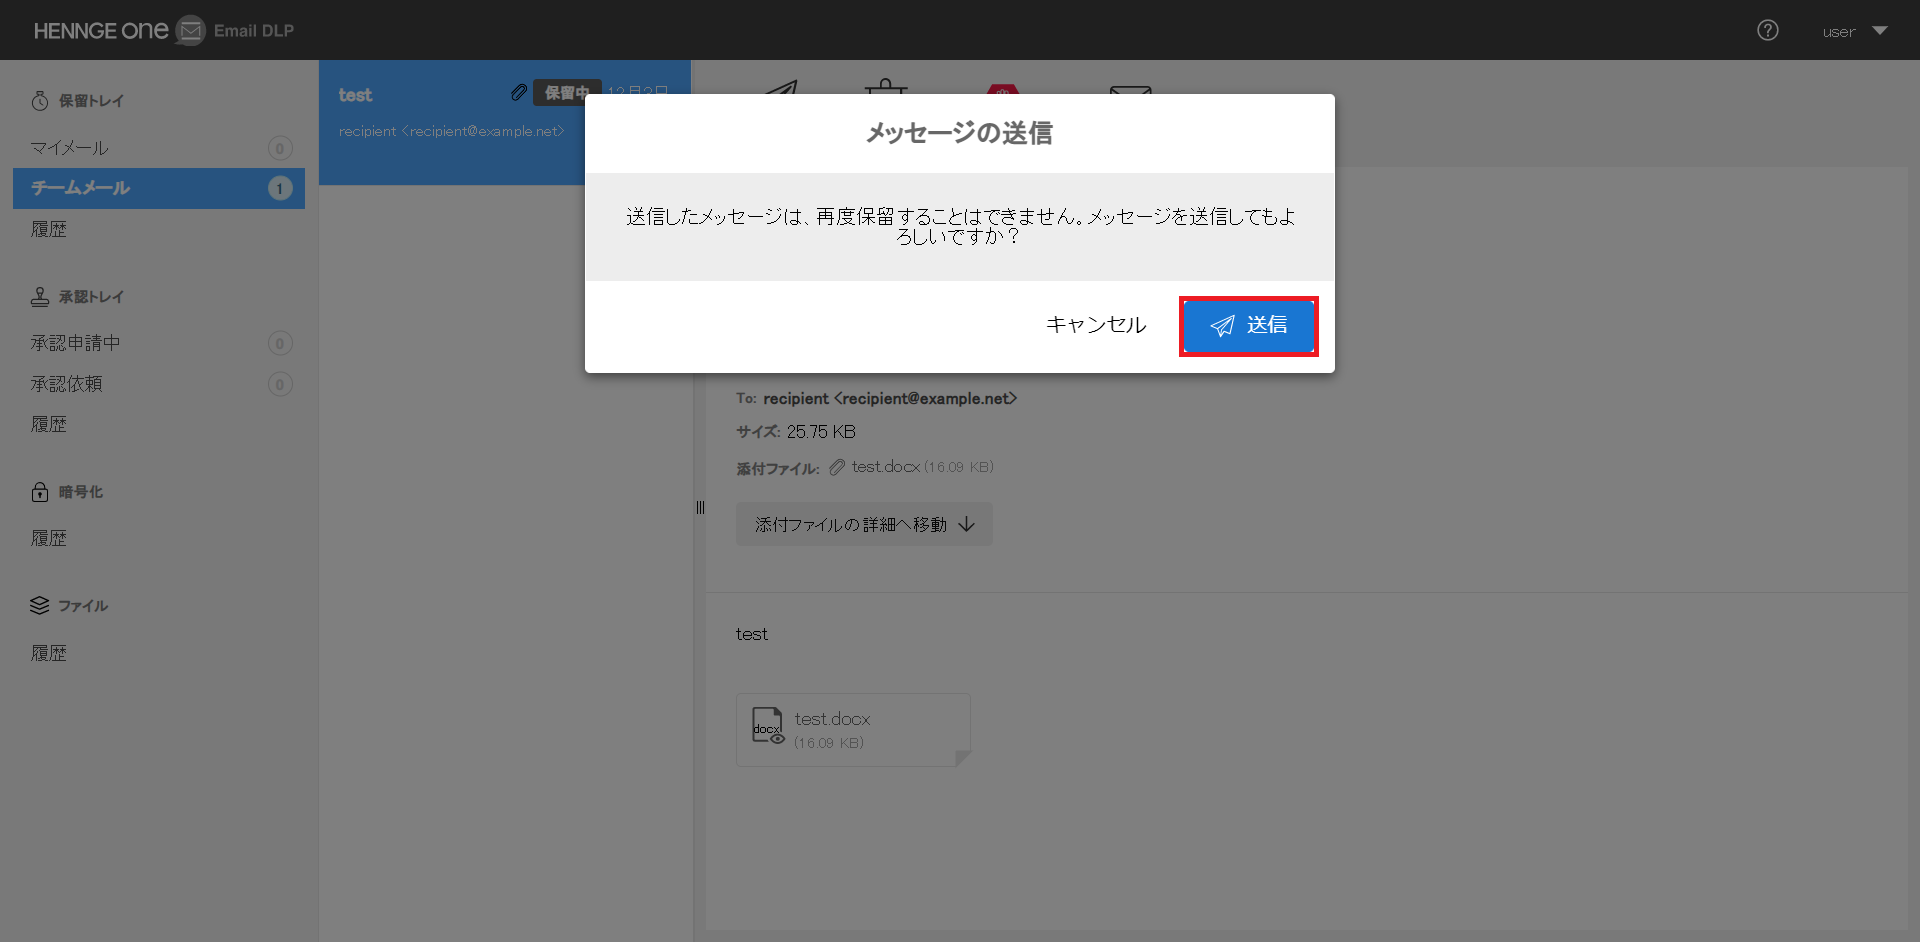The width and height of the screenshot is (1920, 942).
Task: Open 承認申請中 in the sidebar
Action: click(x=159, y=343)
